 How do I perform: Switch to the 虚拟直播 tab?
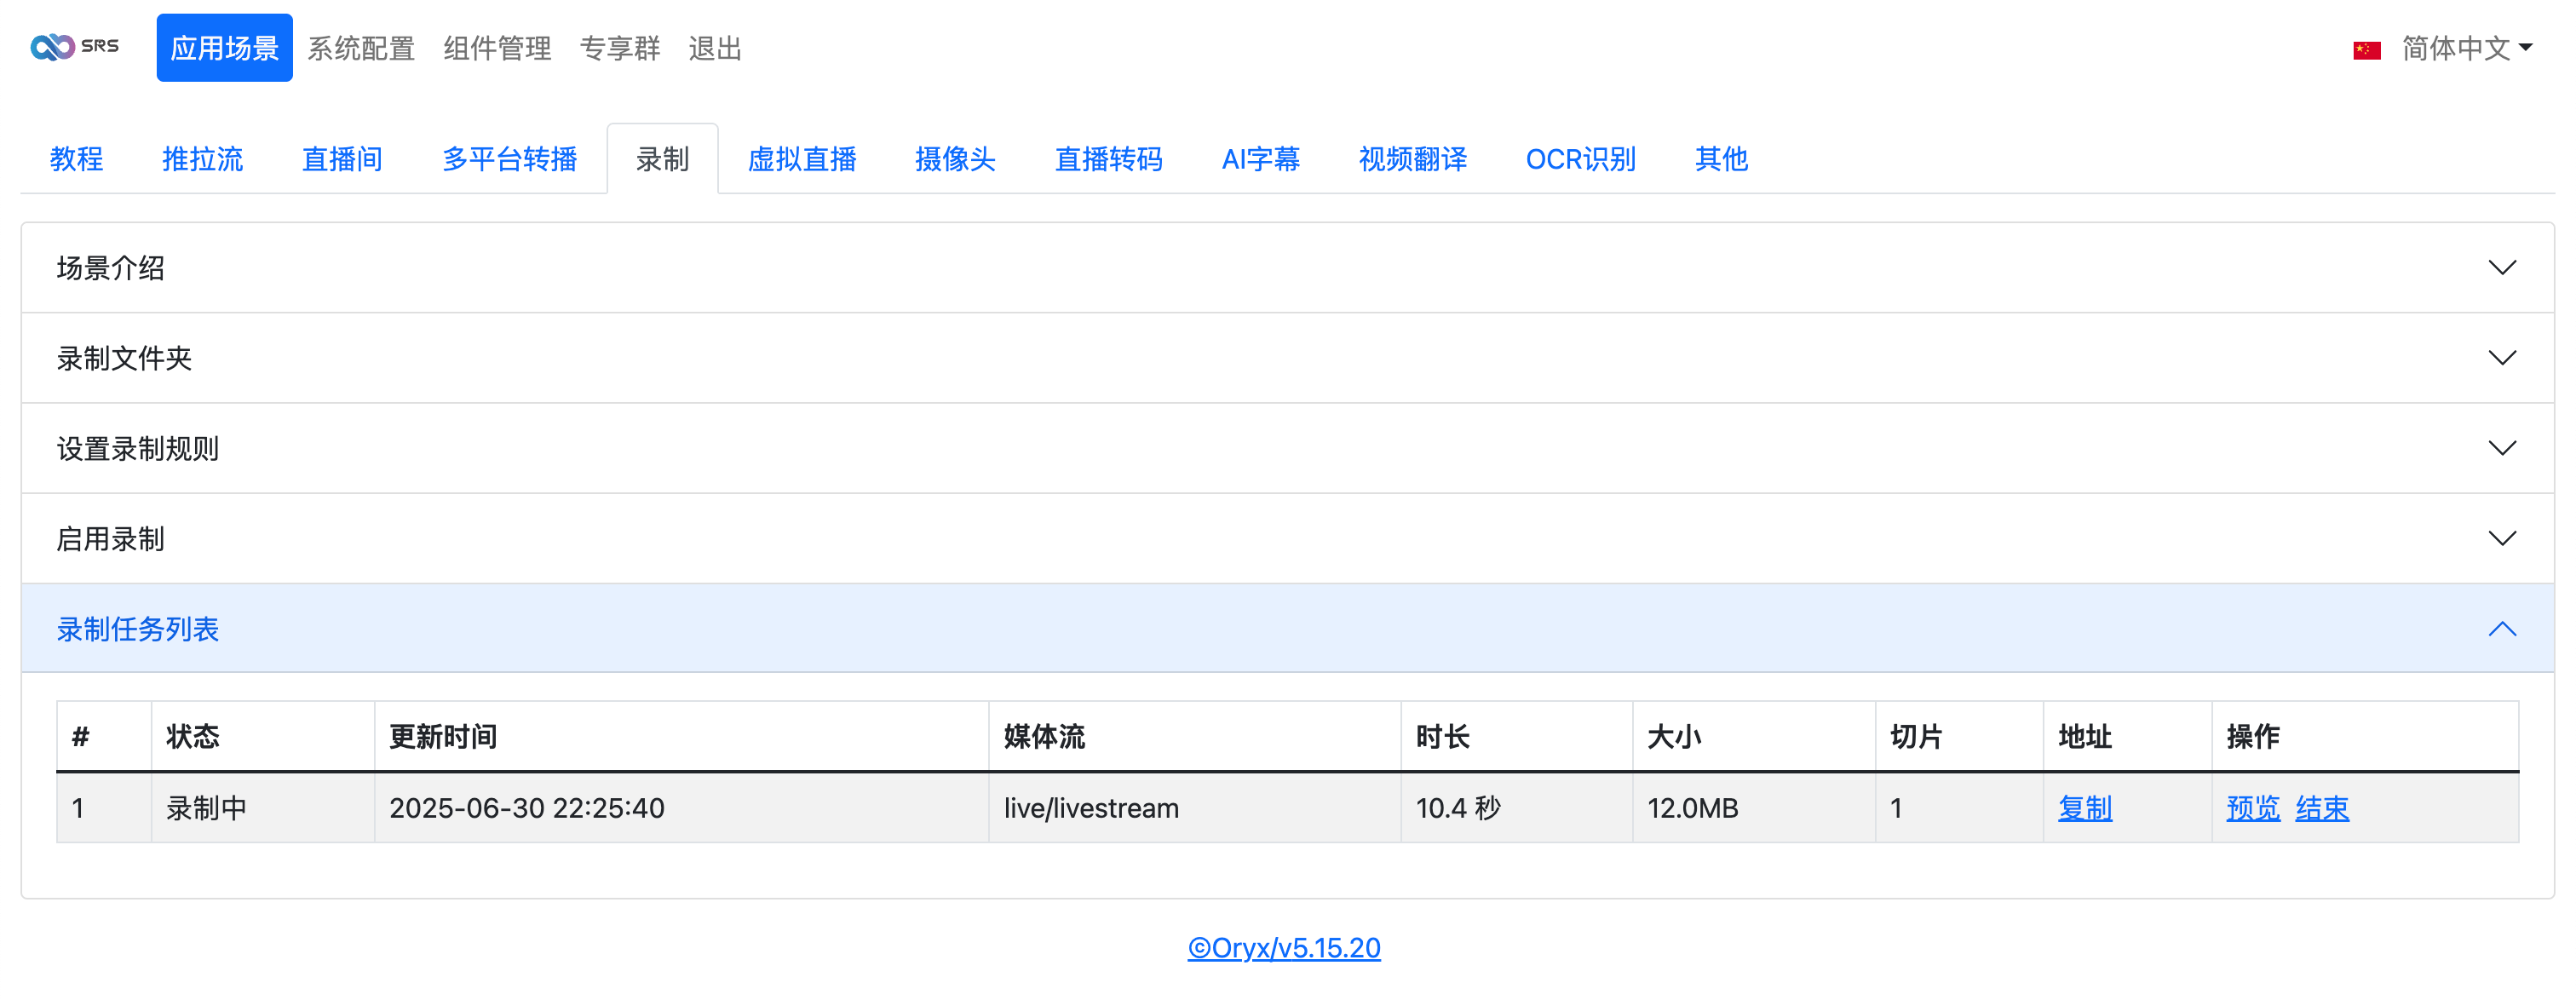click(x=802, y=159)
